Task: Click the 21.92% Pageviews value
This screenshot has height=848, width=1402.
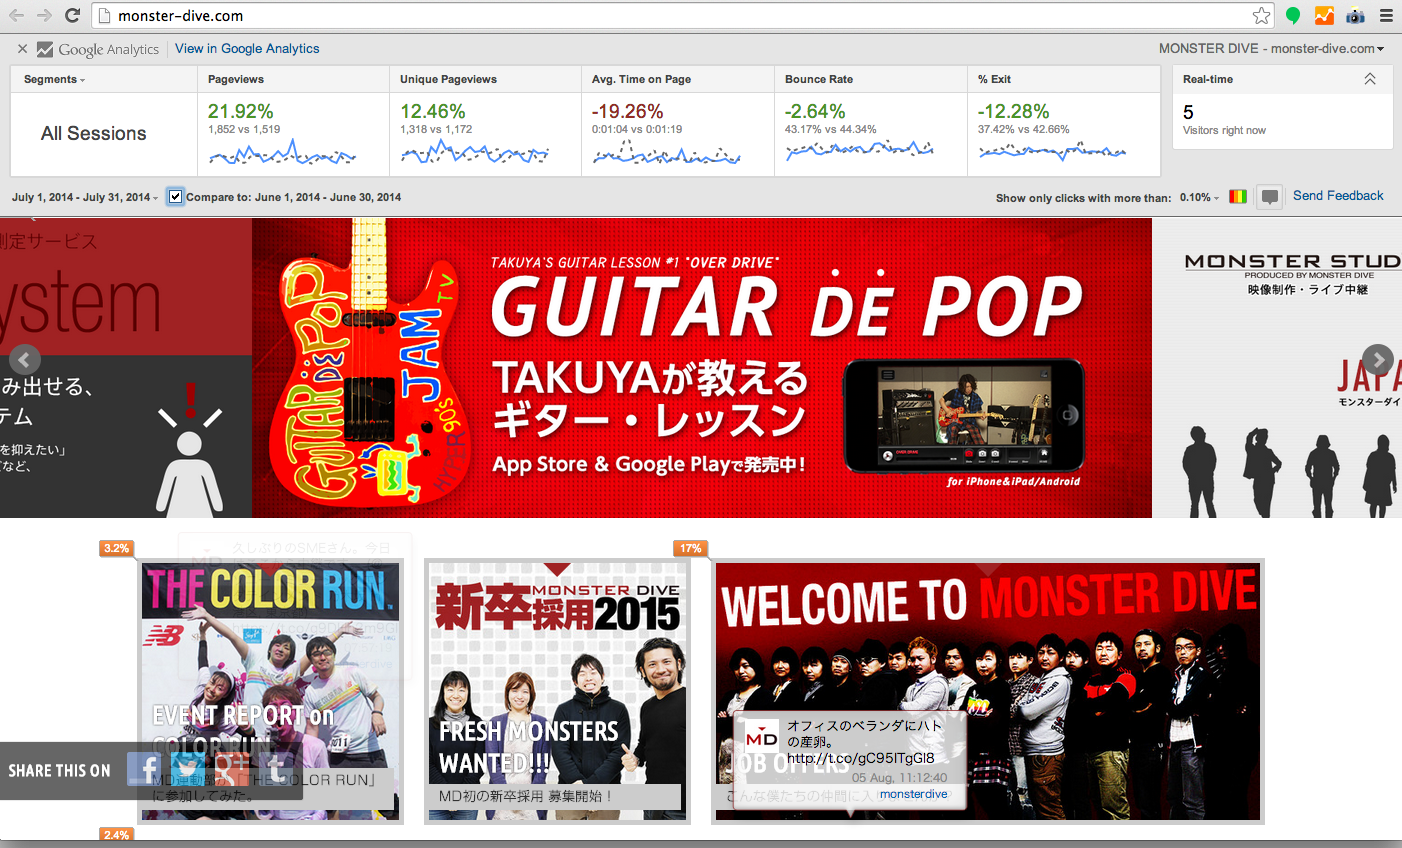Action: tap(241, 111)
